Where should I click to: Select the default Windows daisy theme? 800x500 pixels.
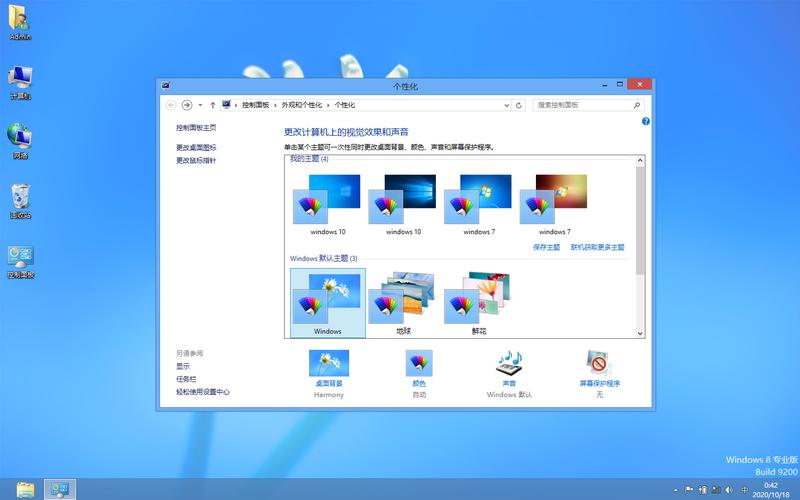click(x=328, y=303)
